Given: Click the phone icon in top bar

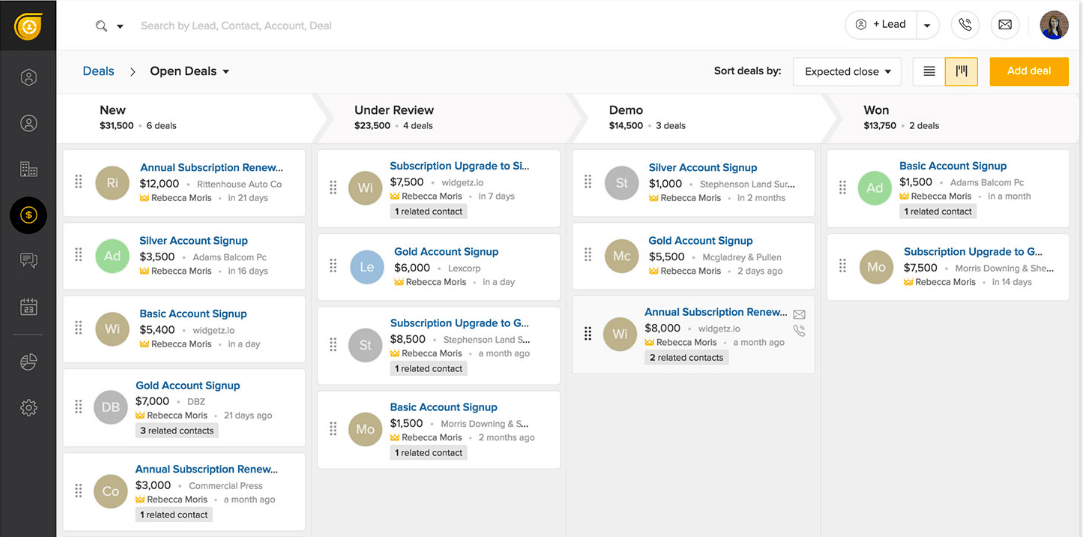Looking at the screenshot, I should 964,25.
